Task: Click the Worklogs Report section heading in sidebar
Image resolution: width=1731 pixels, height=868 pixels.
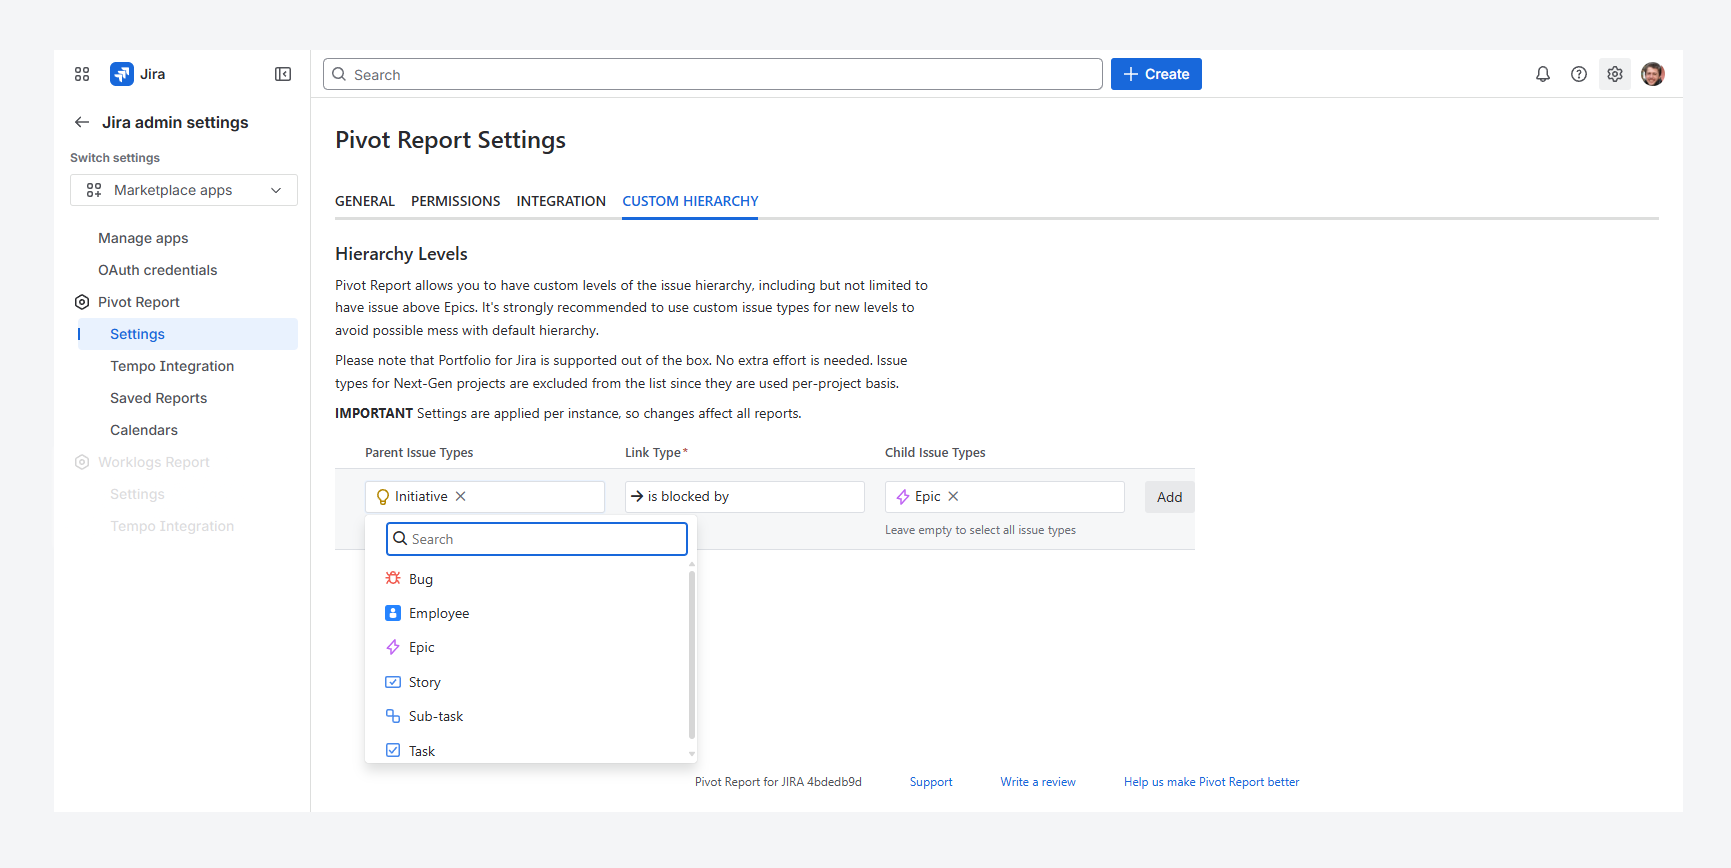Action: pyautogui.click(x=154, y=462)
